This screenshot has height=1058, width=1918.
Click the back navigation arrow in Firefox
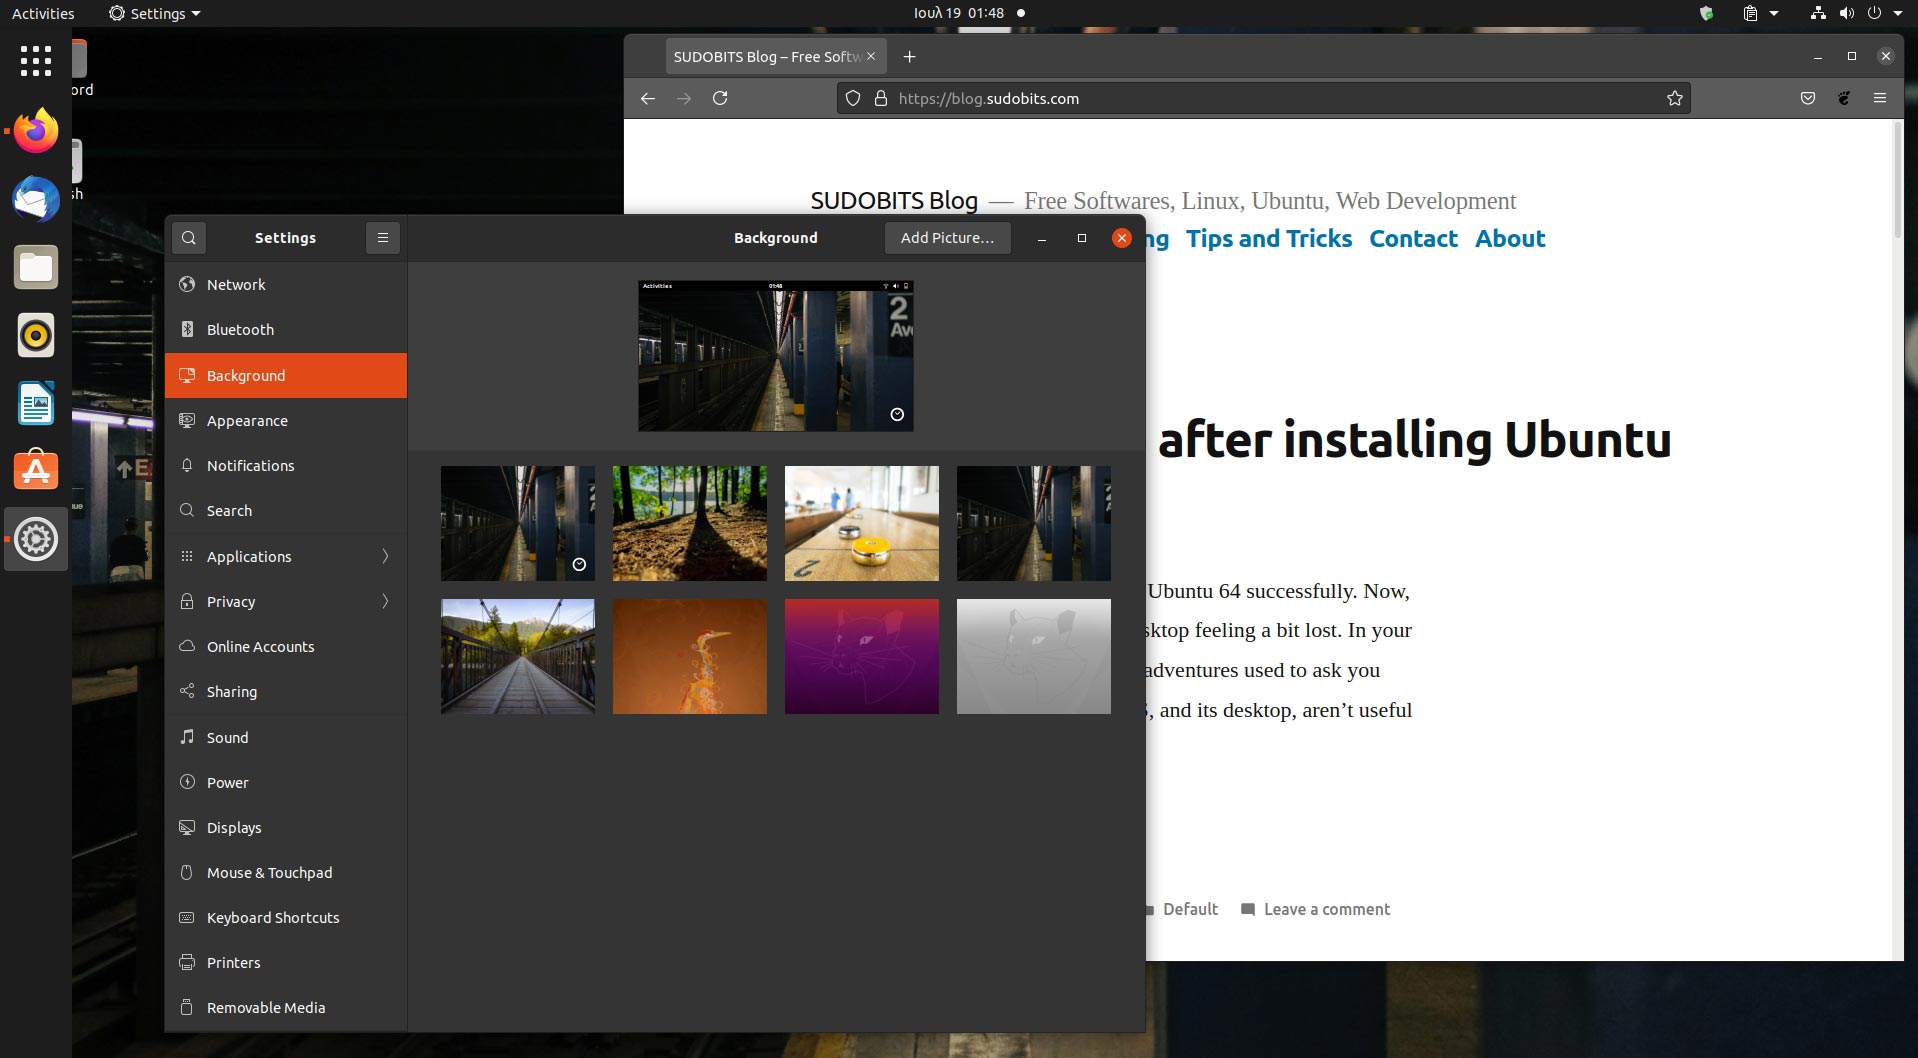click(x=648, y=98)
